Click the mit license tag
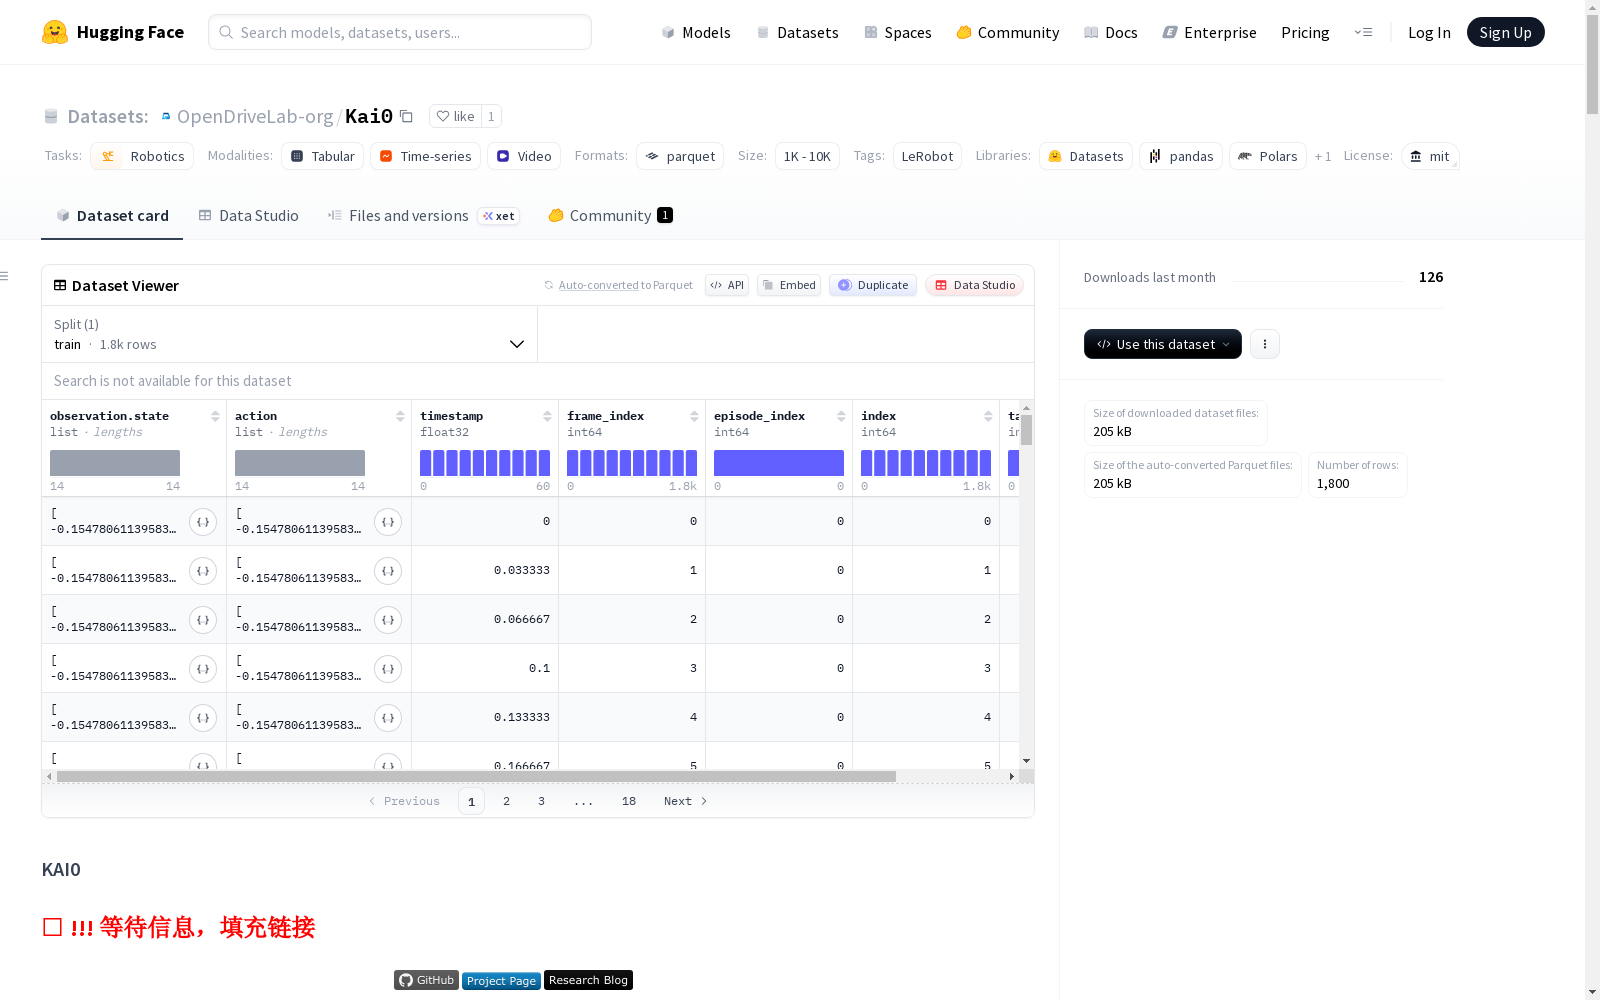The image size is (1600, 1000). tap(1430, 156)
